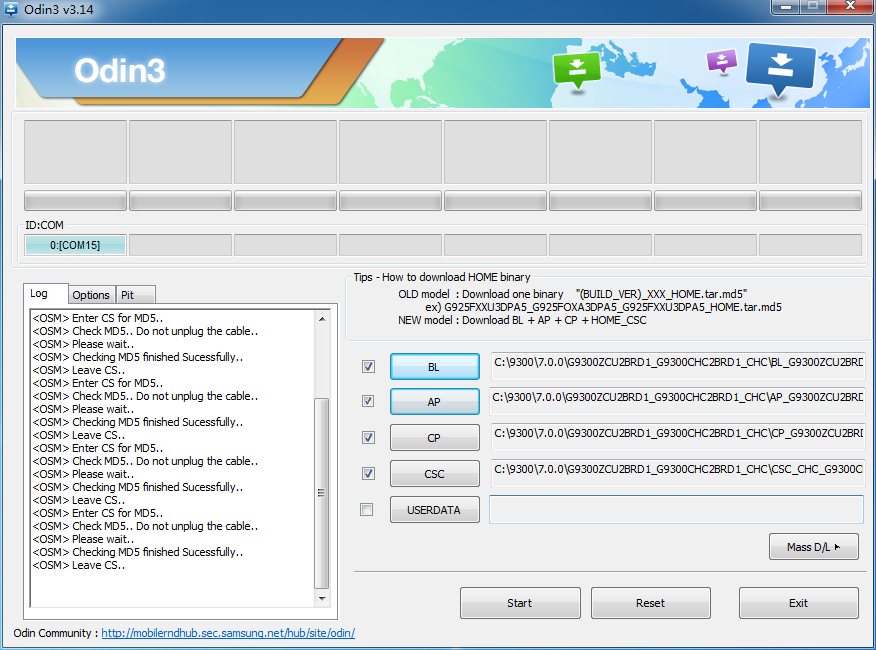Uncheck the BL file checkbox

[x=368, y=367]
